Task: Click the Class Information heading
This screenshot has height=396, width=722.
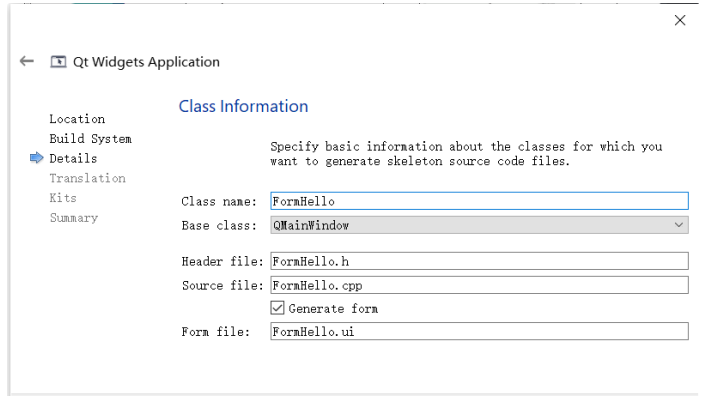Action: (243, 106)
